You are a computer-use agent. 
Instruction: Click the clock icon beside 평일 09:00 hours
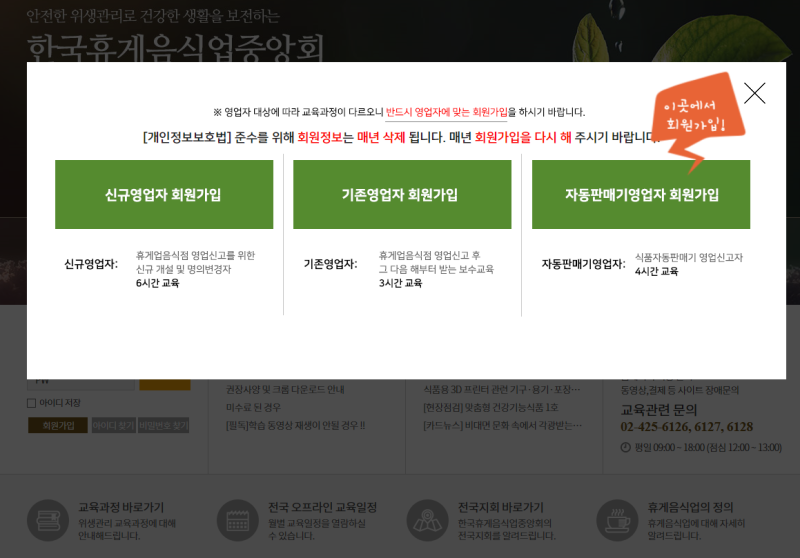(x=626, y=447)
